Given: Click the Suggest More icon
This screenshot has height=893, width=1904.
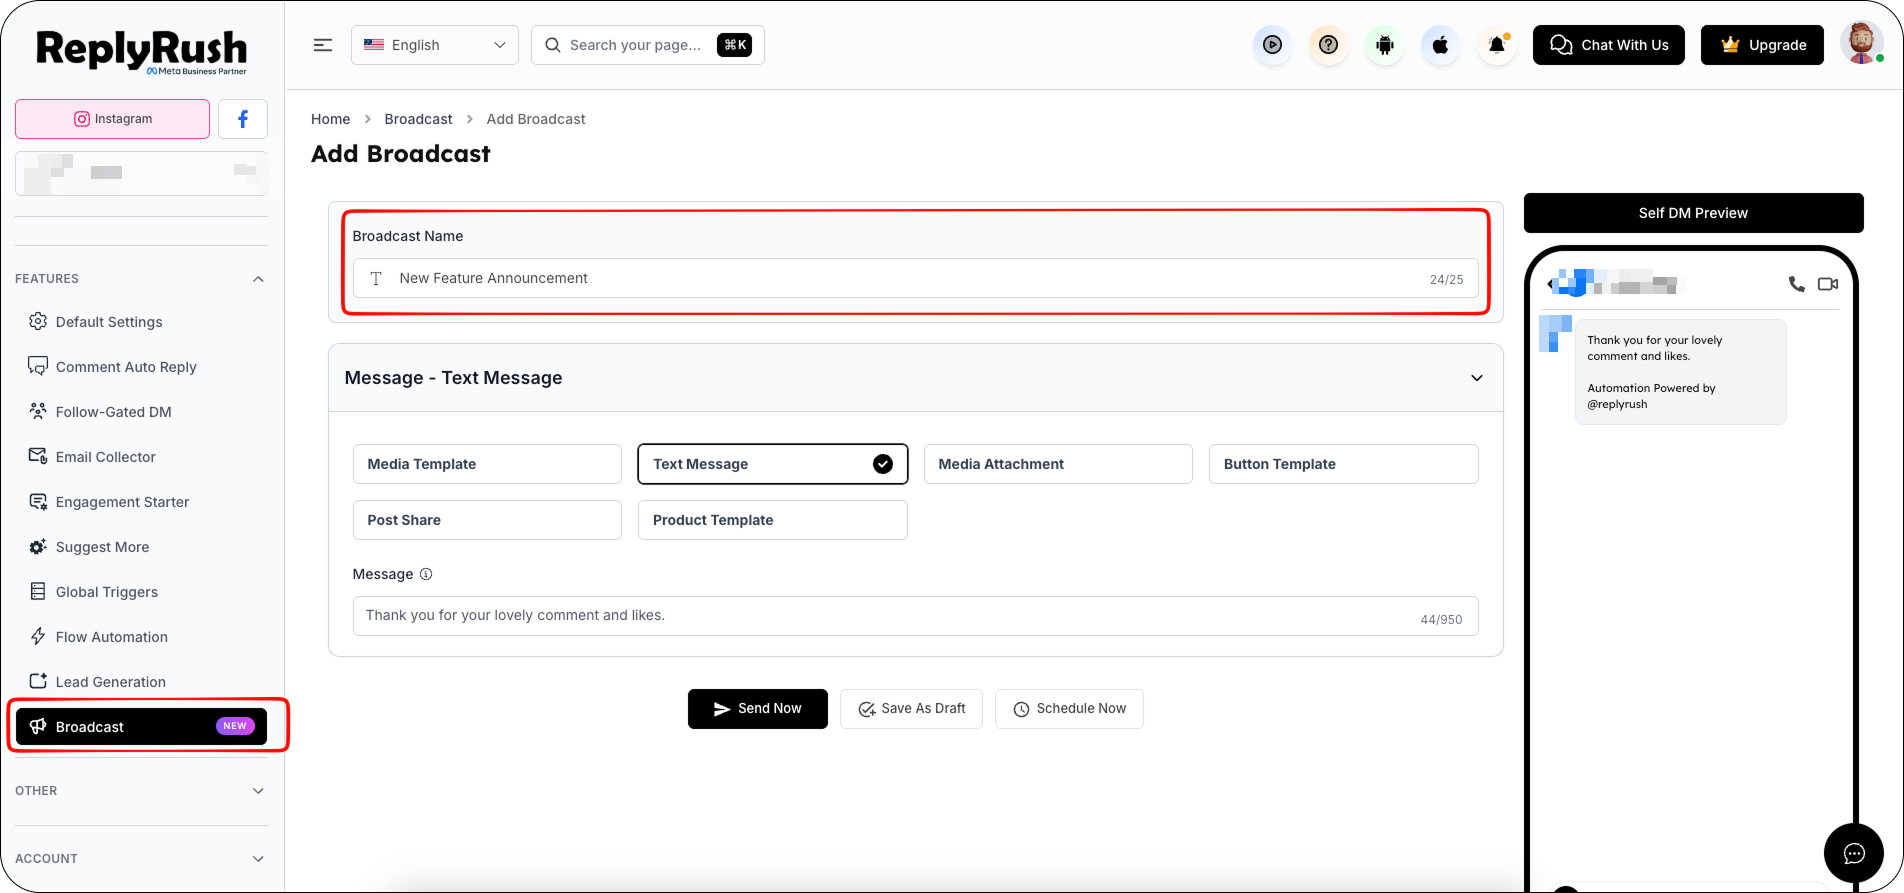Looking at the screenshot, I should tap(38, 546).
